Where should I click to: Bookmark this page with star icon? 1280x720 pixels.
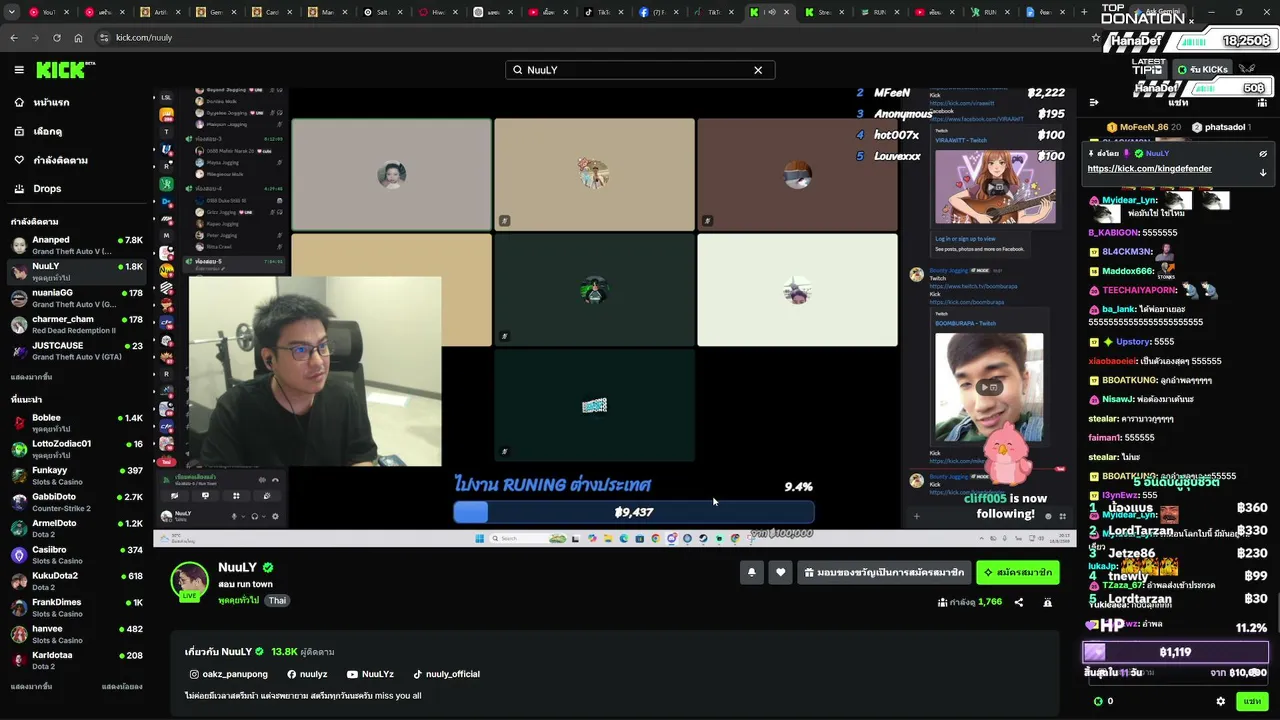pos(1096,37)
